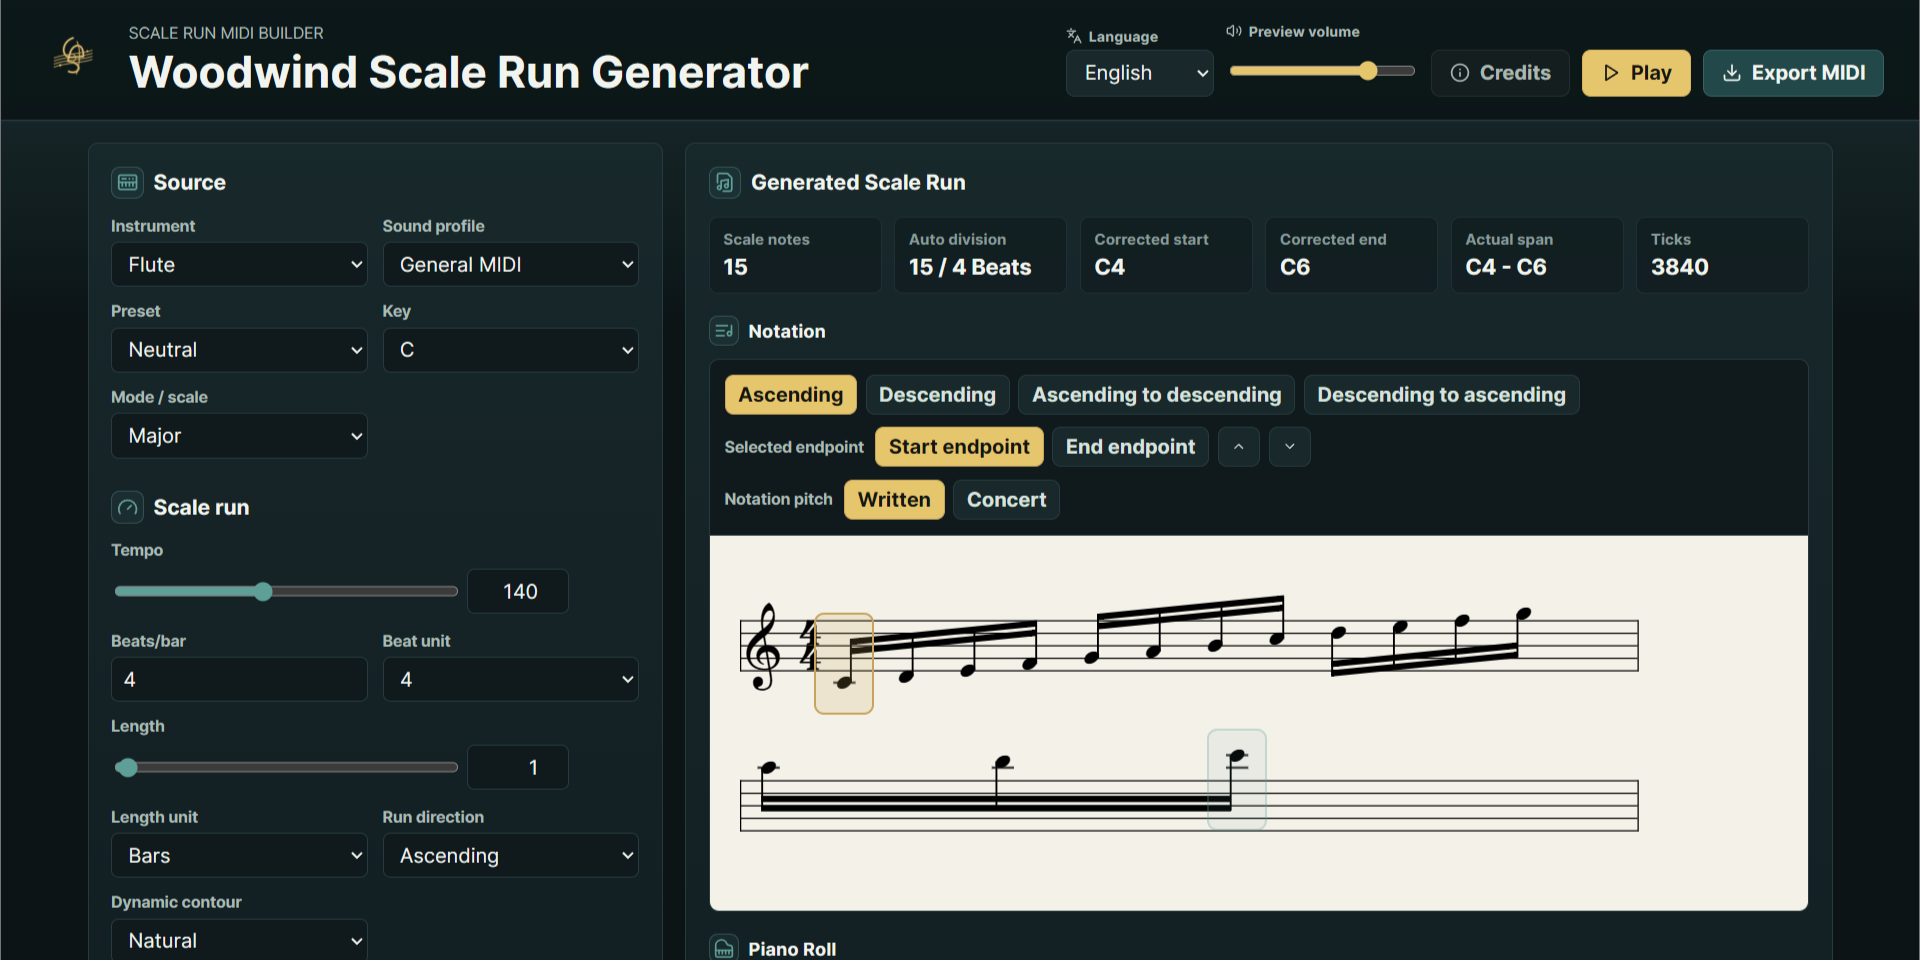Adjust the Preview volume slider
The image size is (1920, 960).
tap(1322, 71)
